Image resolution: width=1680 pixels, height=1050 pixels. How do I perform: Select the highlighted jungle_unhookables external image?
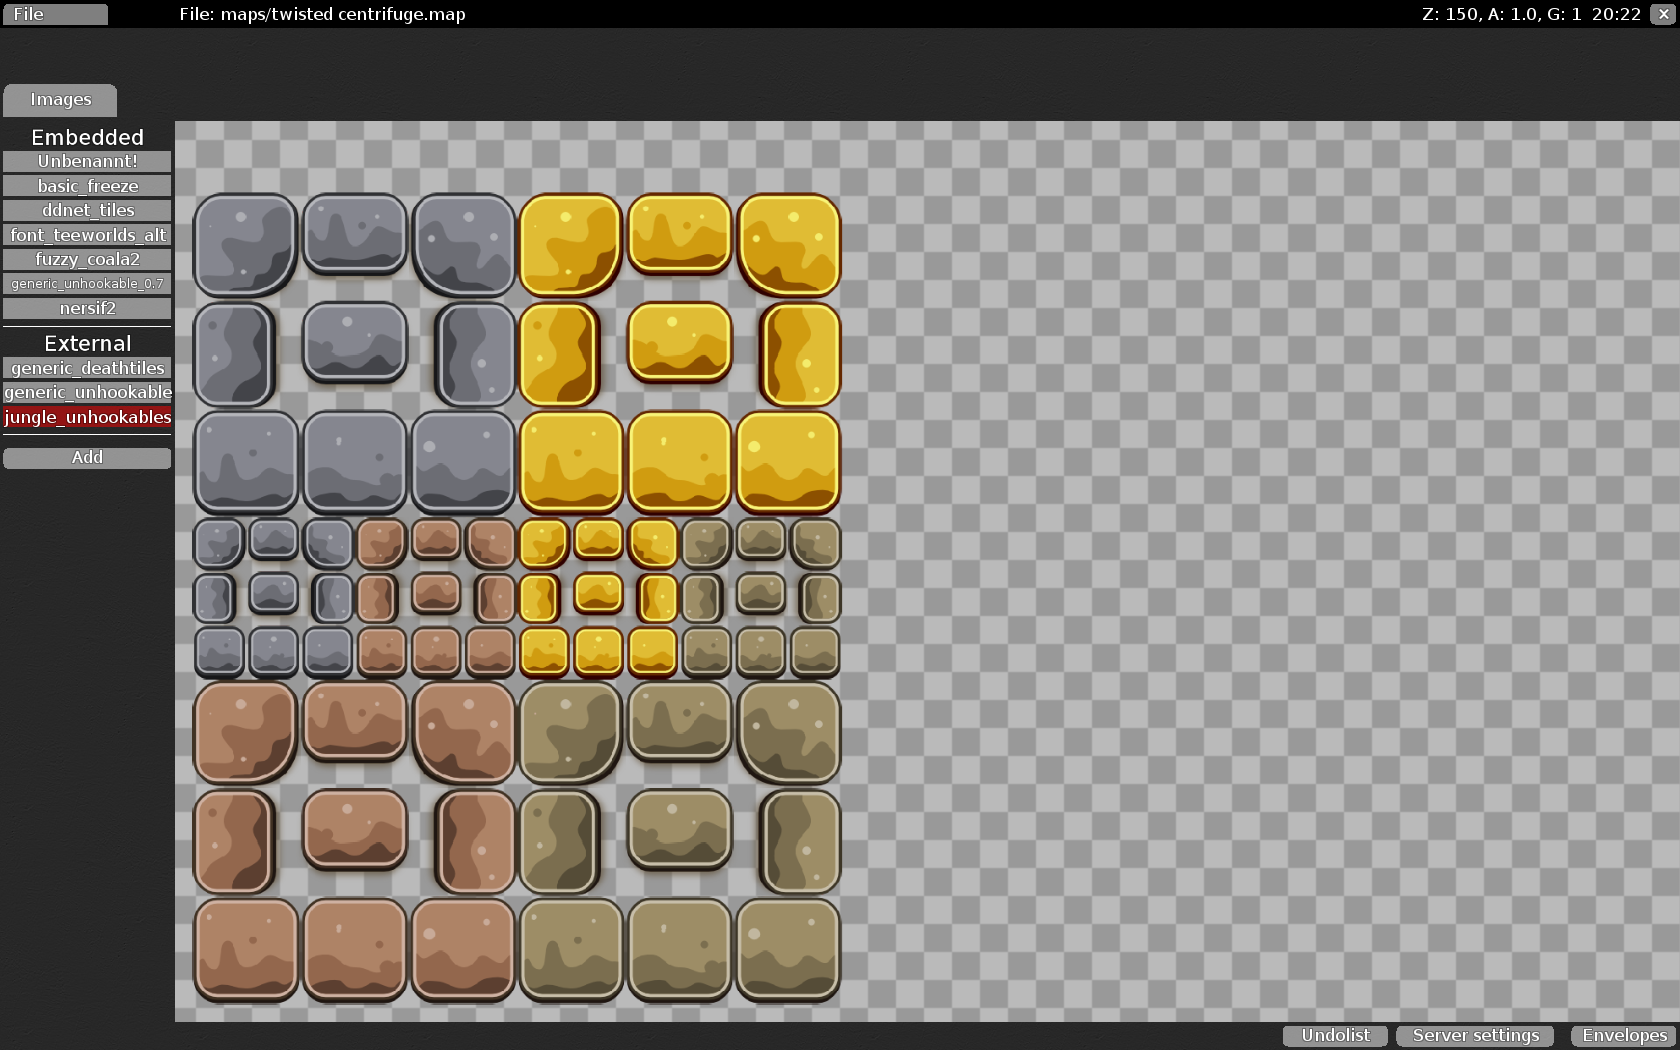(x=87, y=417)
